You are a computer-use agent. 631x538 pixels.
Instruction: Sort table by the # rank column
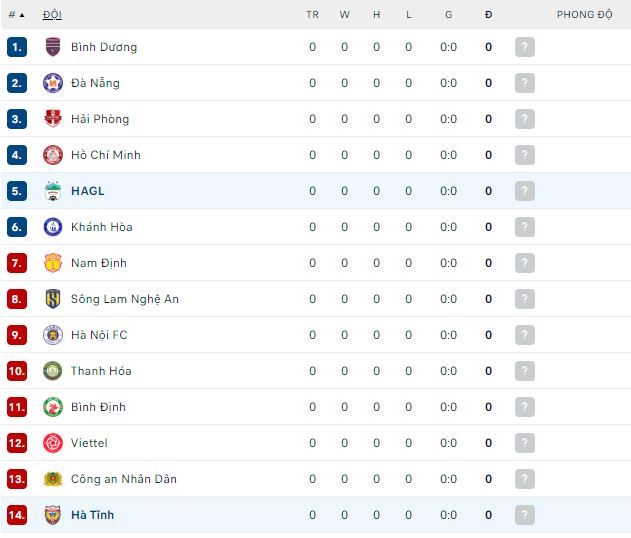tap(15, 15)
